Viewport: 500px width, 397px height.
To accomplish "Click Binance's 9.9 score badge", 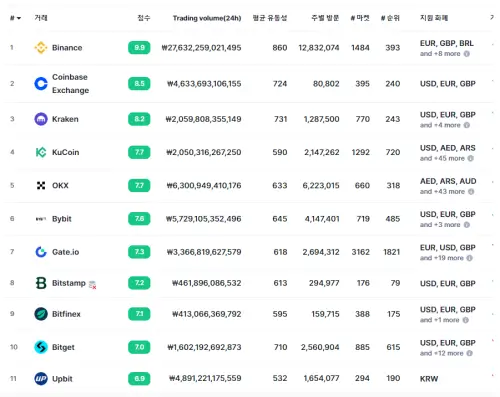I will coord(139,48).
